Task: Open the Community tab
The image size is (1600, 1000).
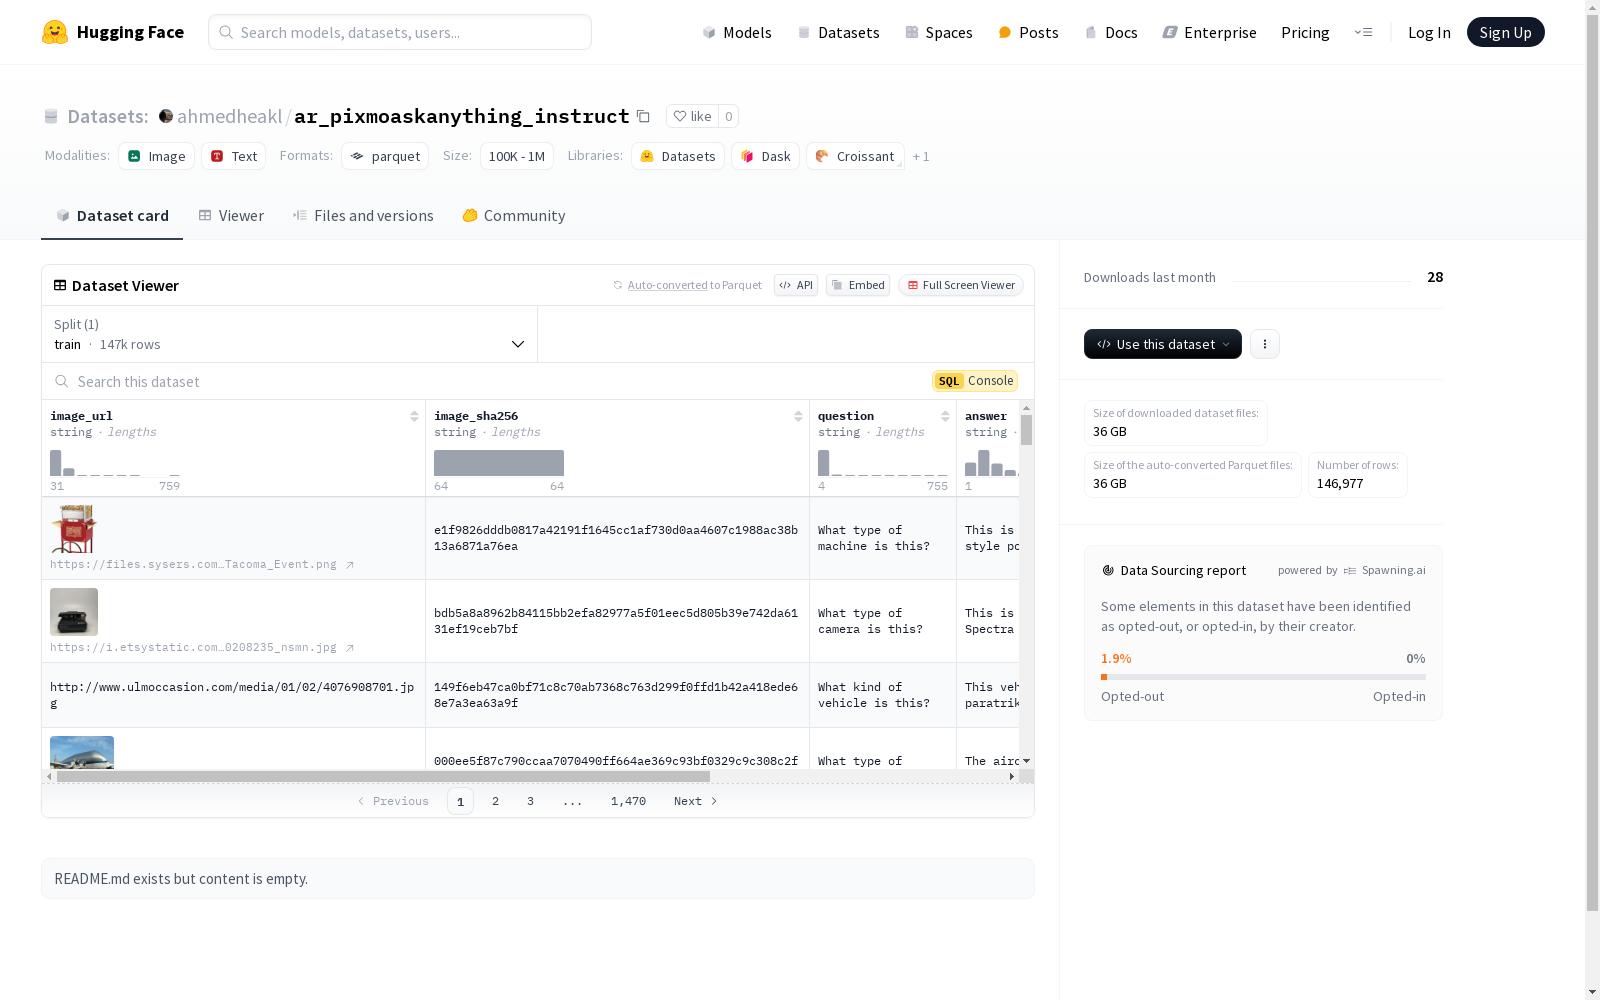Action: [514, 216]
